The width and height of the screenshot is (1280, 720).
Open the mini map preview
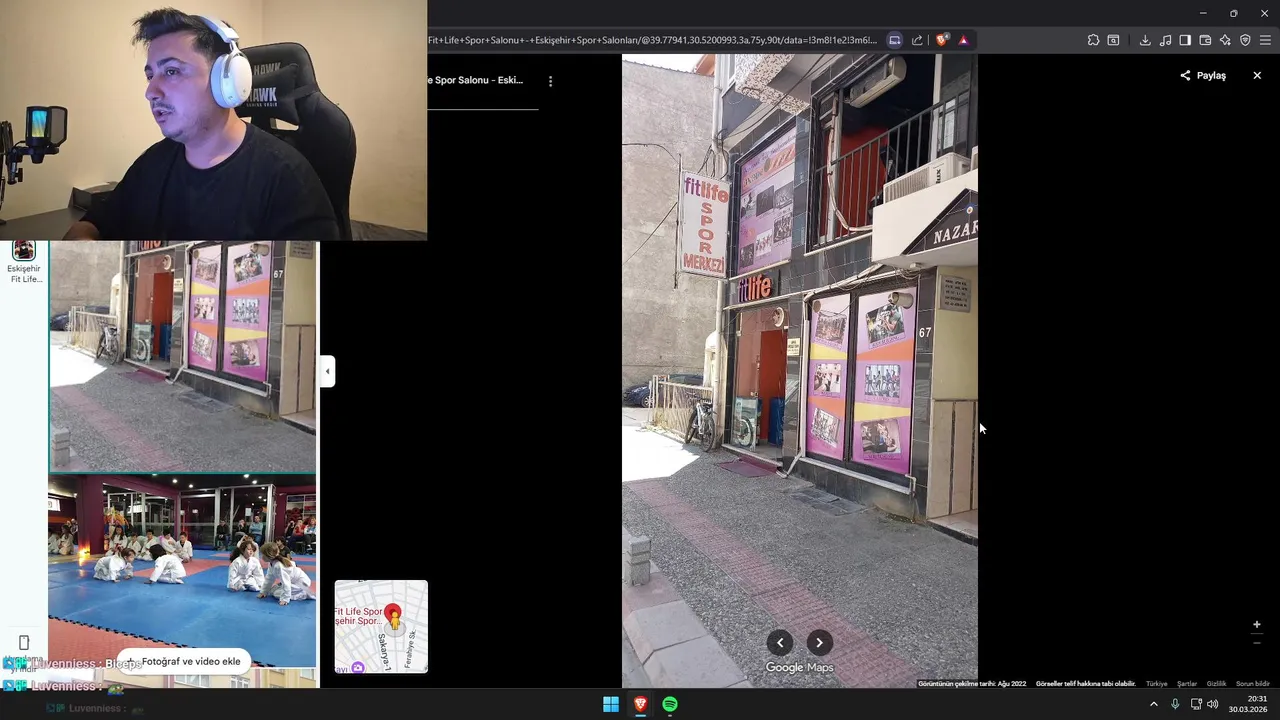coord(381,627)
